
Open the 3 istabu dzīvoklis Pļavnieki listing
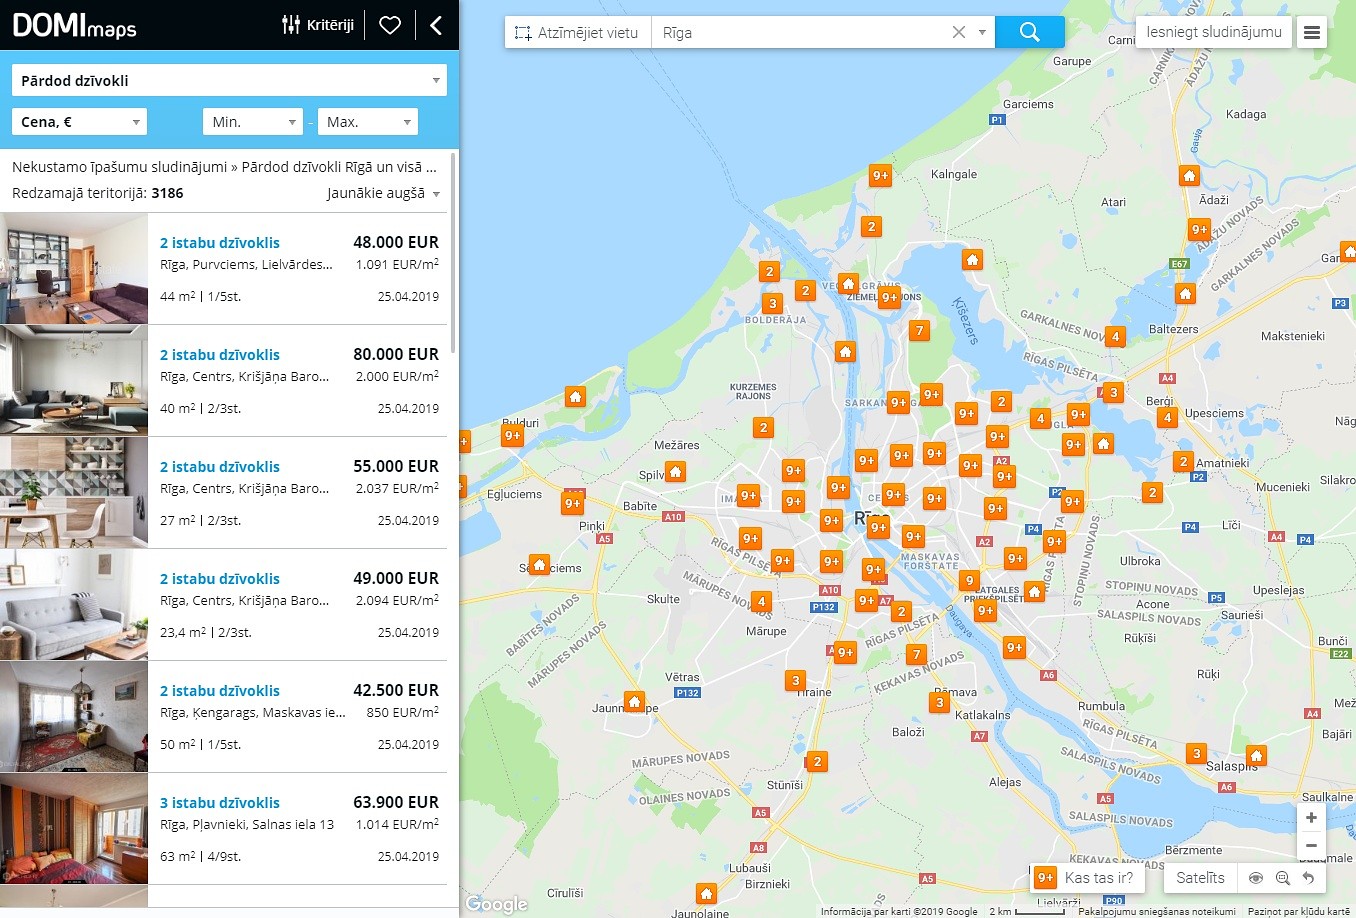point(220,803)
